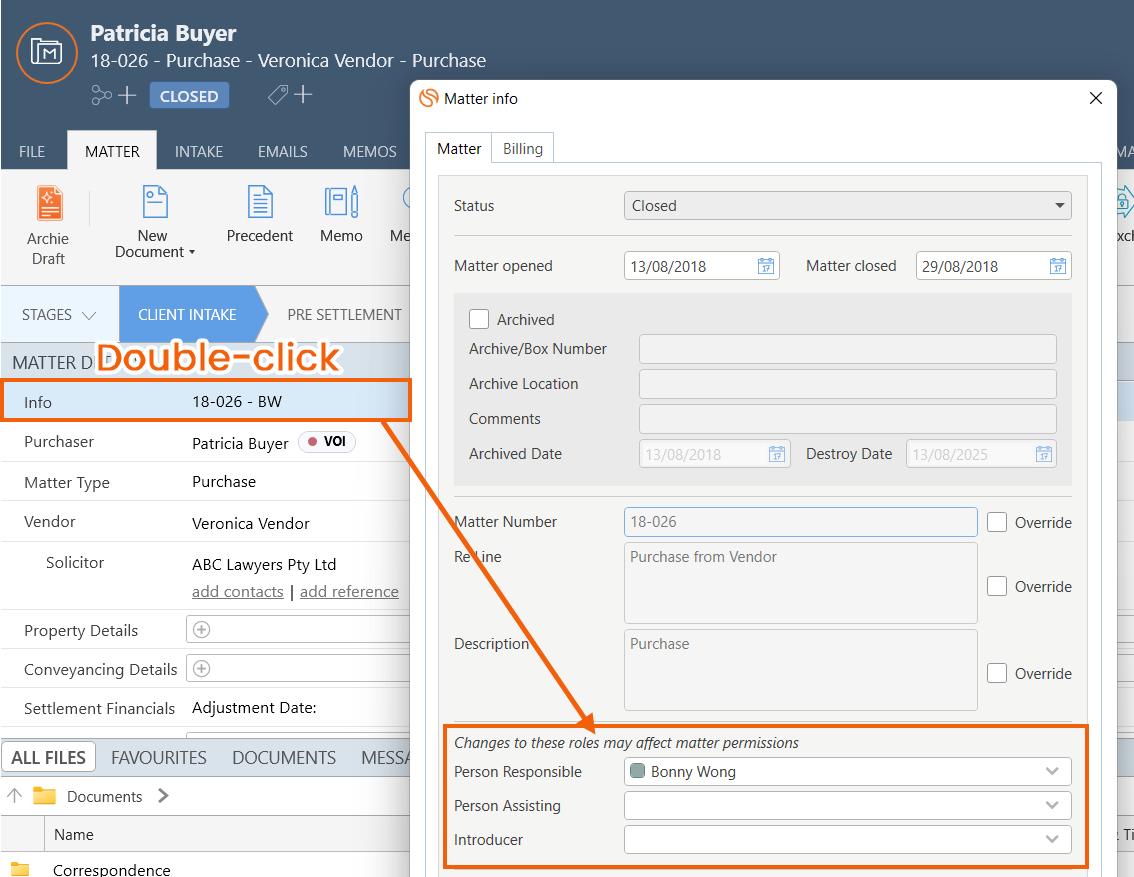Select the PRE SETTLEMENT stage
The height and width of the screenshot is (877, 1134).
(344, 315)
